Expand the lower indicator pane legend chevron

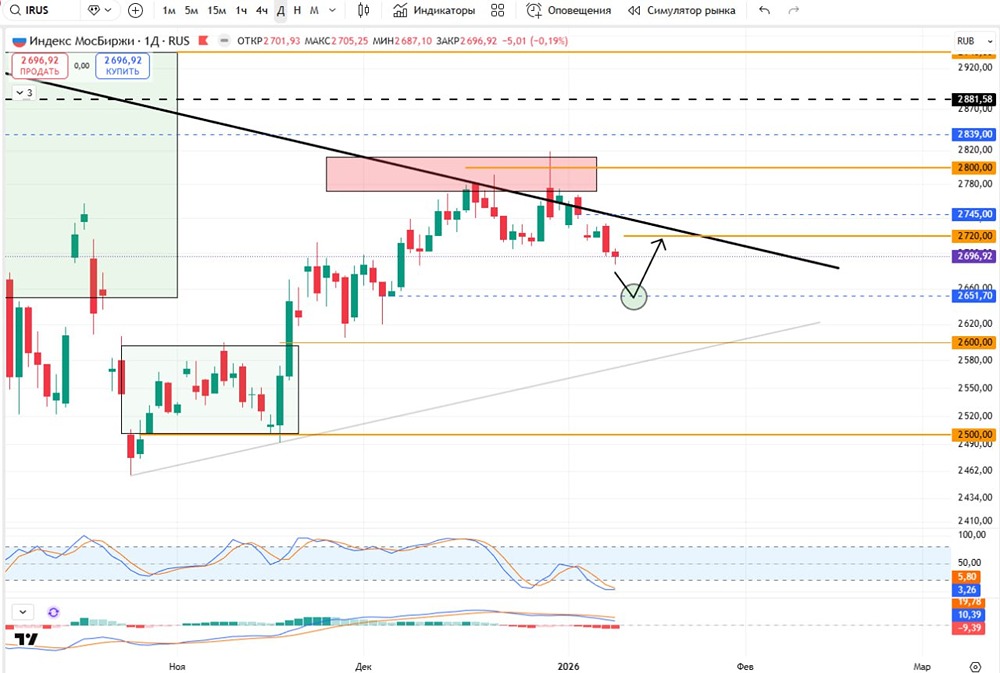(x=23, y=612)
